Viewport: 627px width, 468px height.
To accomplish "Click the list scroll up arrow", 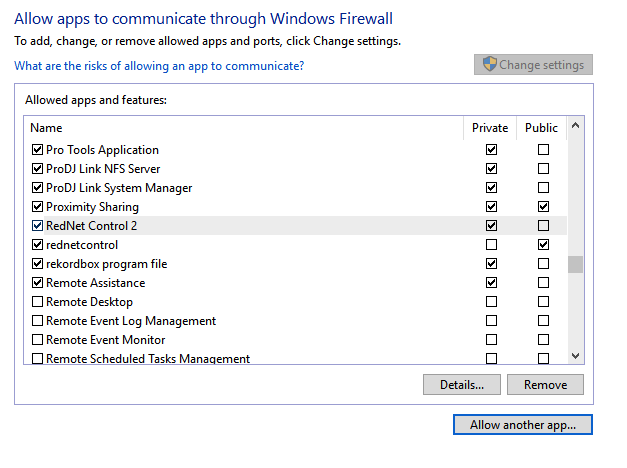I will coord(575,126).
